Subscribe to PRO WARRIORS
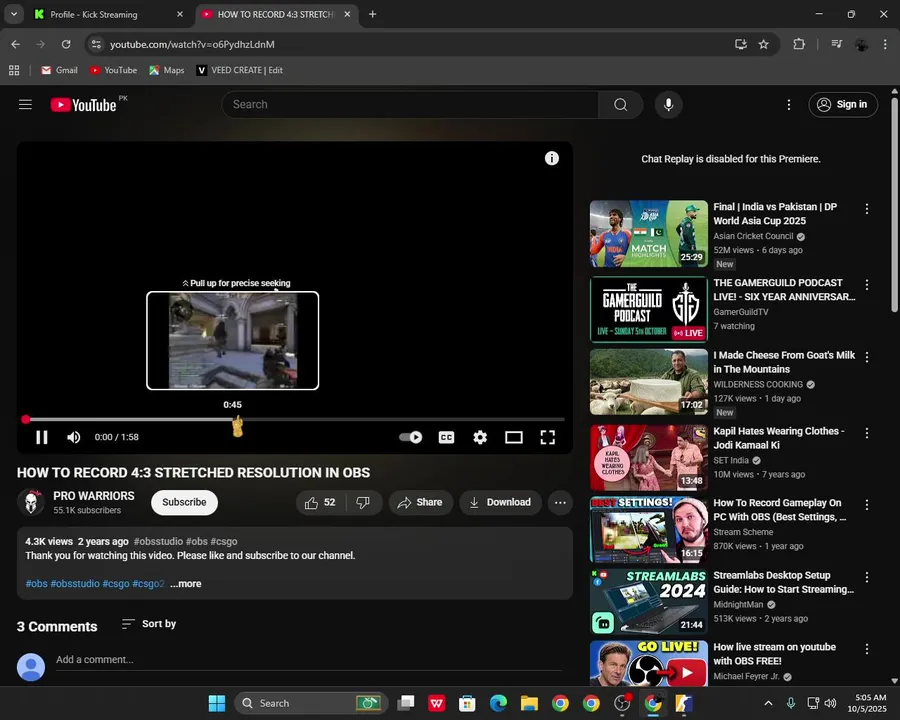The height and width of the screenshot is (720, 900). coord(184,502)
